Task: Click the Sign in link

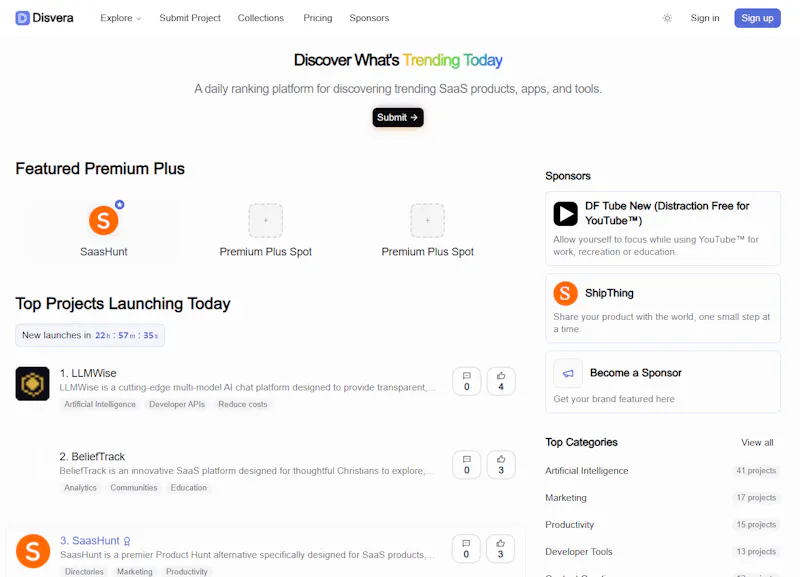Action: click(x=705, y=18)
